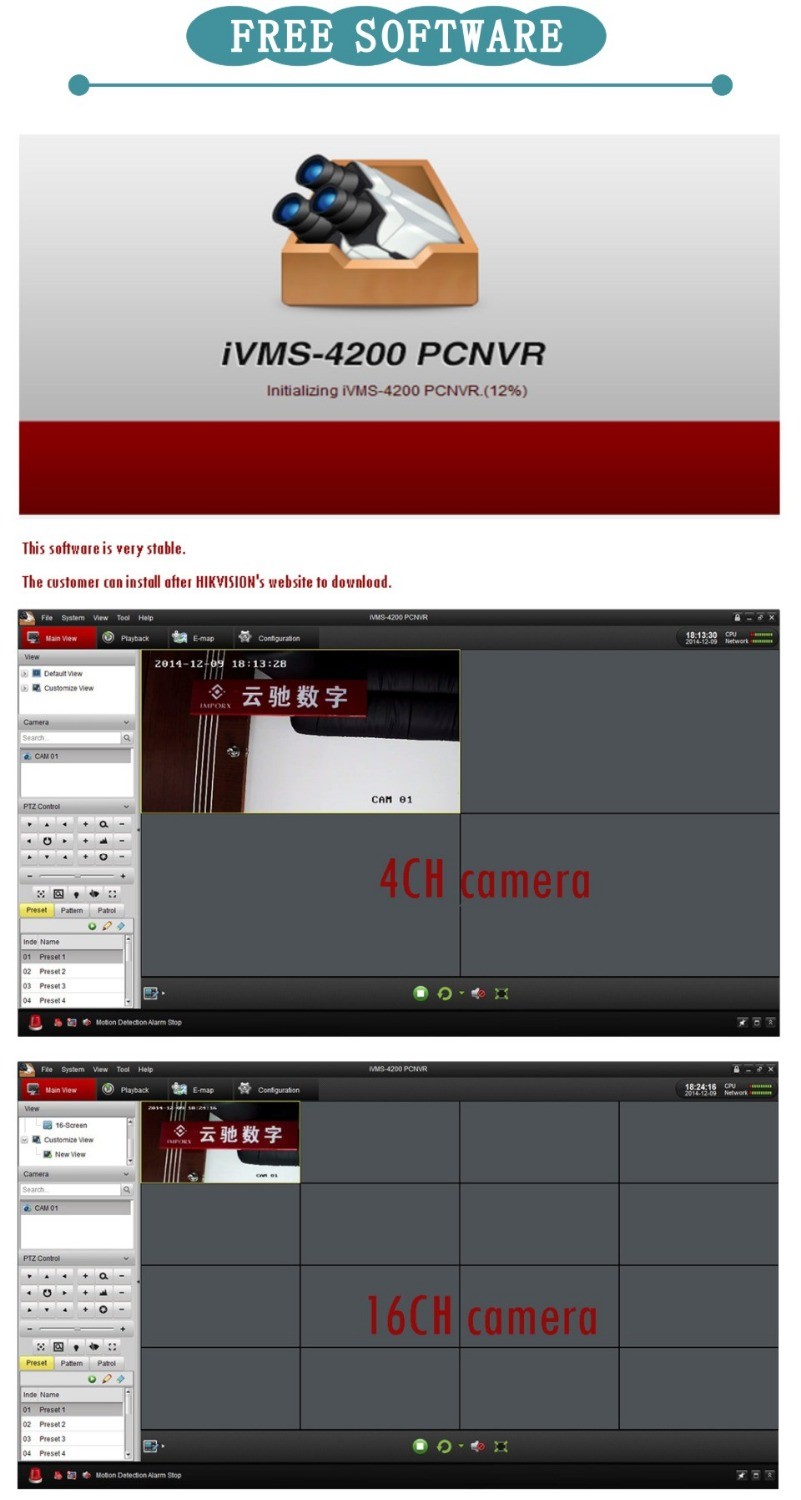
Task: Collapse the PTZ Control panel in 4CH window
Action: point(126,807)
